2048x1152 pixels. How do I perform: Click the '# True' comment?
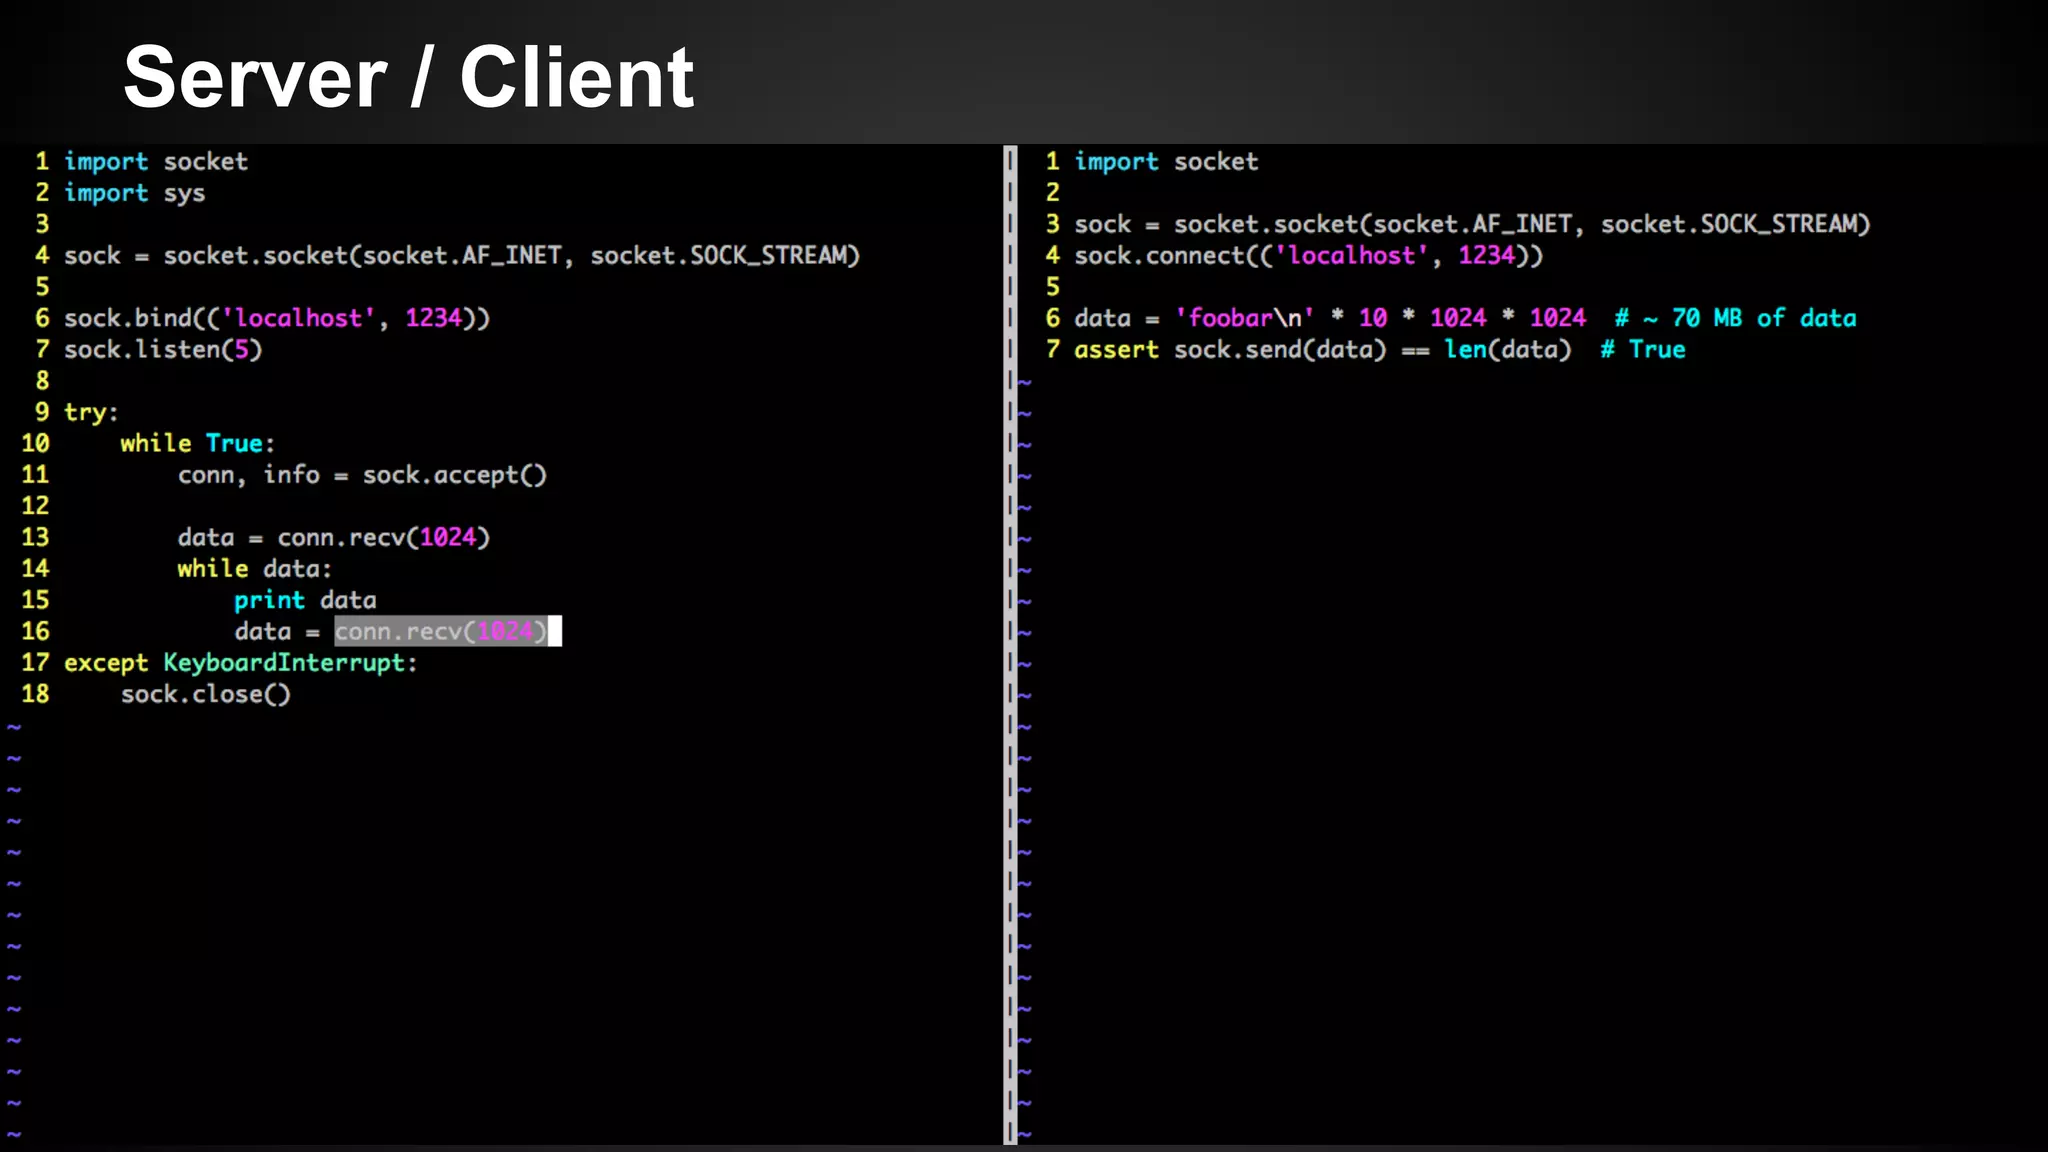click(x=1643, y=350)
